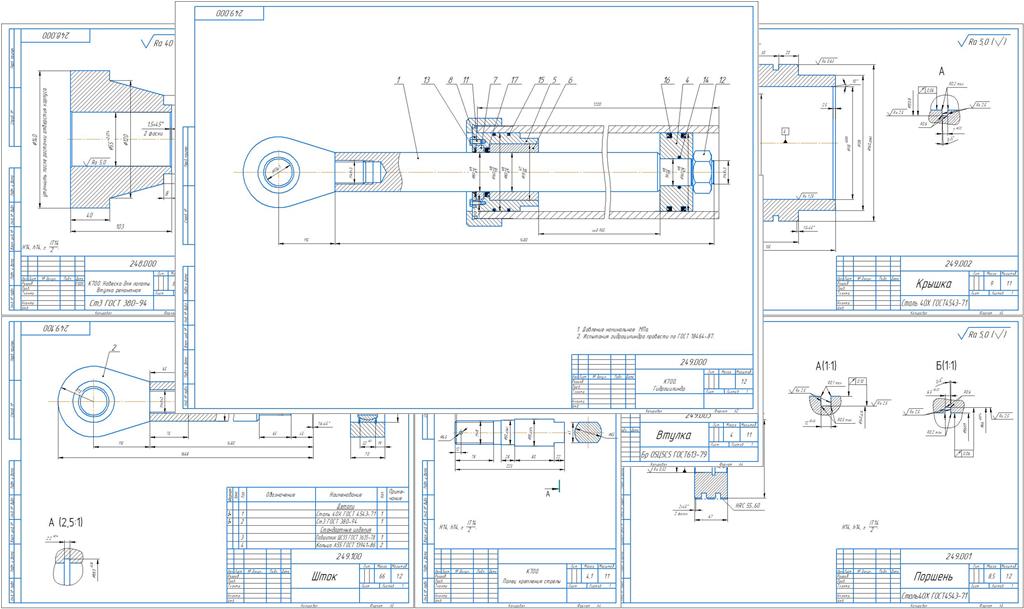Select callout "2" above the Шток rod eye
Screen dimensions: 1024x609
114,349
